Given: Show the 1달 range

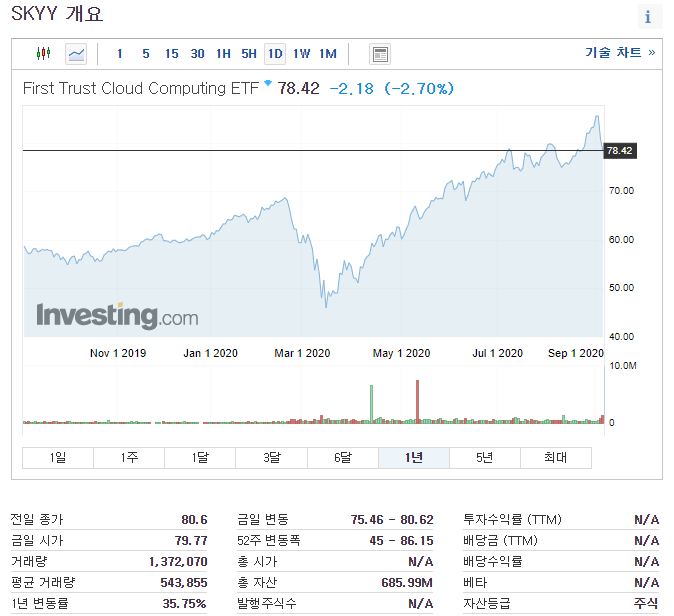Looking at the screenshot, I should point(200,457).
